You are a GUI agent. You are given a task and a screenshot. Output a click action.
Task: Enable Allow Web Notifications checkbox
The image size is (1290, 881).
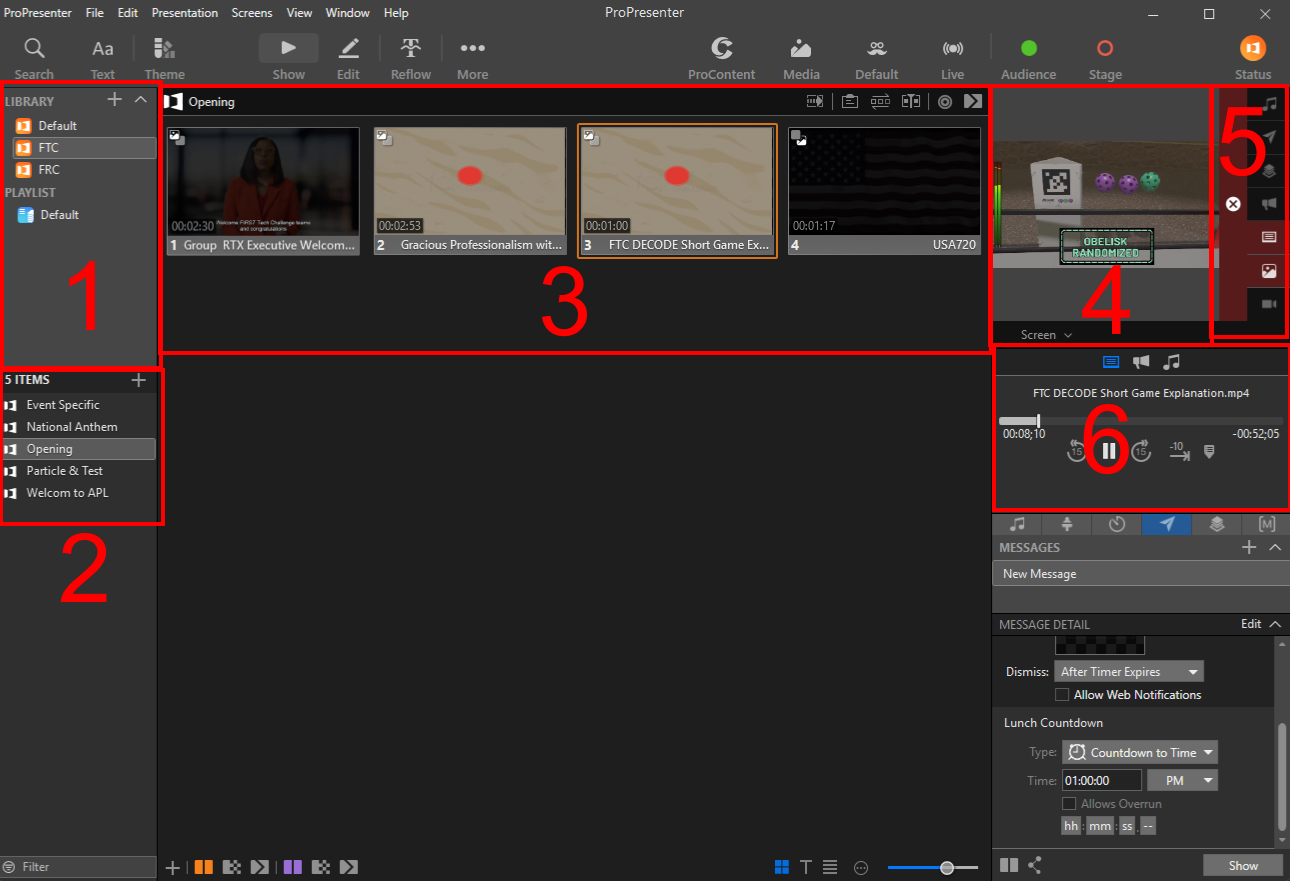click(x=1063, y=695)
